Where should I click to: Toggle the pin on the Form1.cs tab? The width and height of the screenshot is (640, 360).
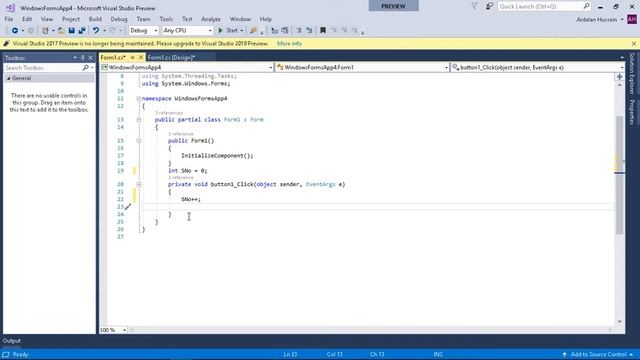point(132,58)
